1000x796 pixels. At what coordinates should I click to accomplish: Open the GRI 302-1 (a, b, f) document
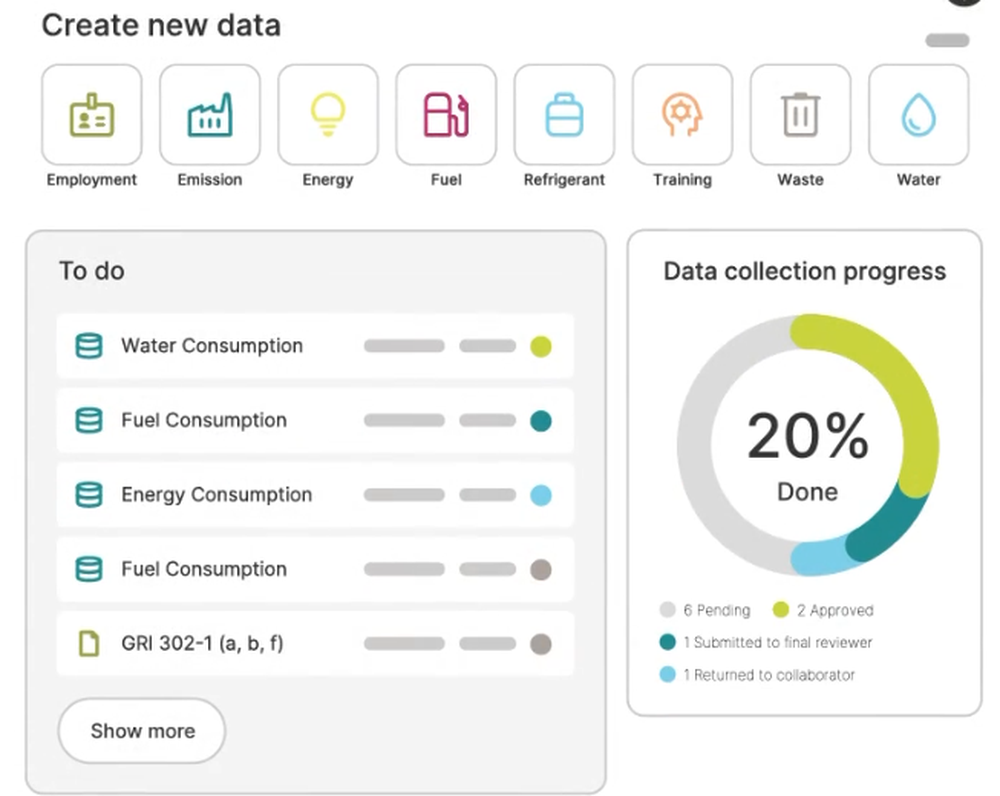(202, 644)
